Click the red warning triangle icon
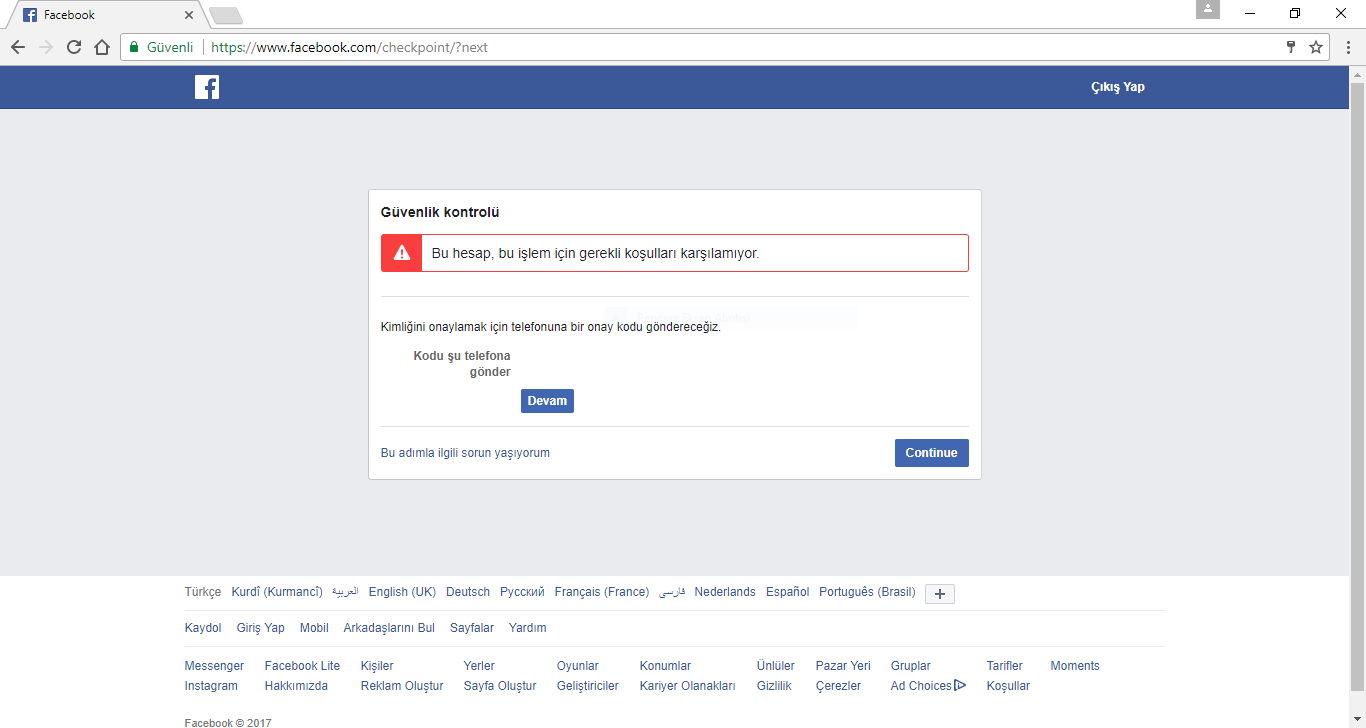Viewport: 1366px width, 728px height. [401, 253]
